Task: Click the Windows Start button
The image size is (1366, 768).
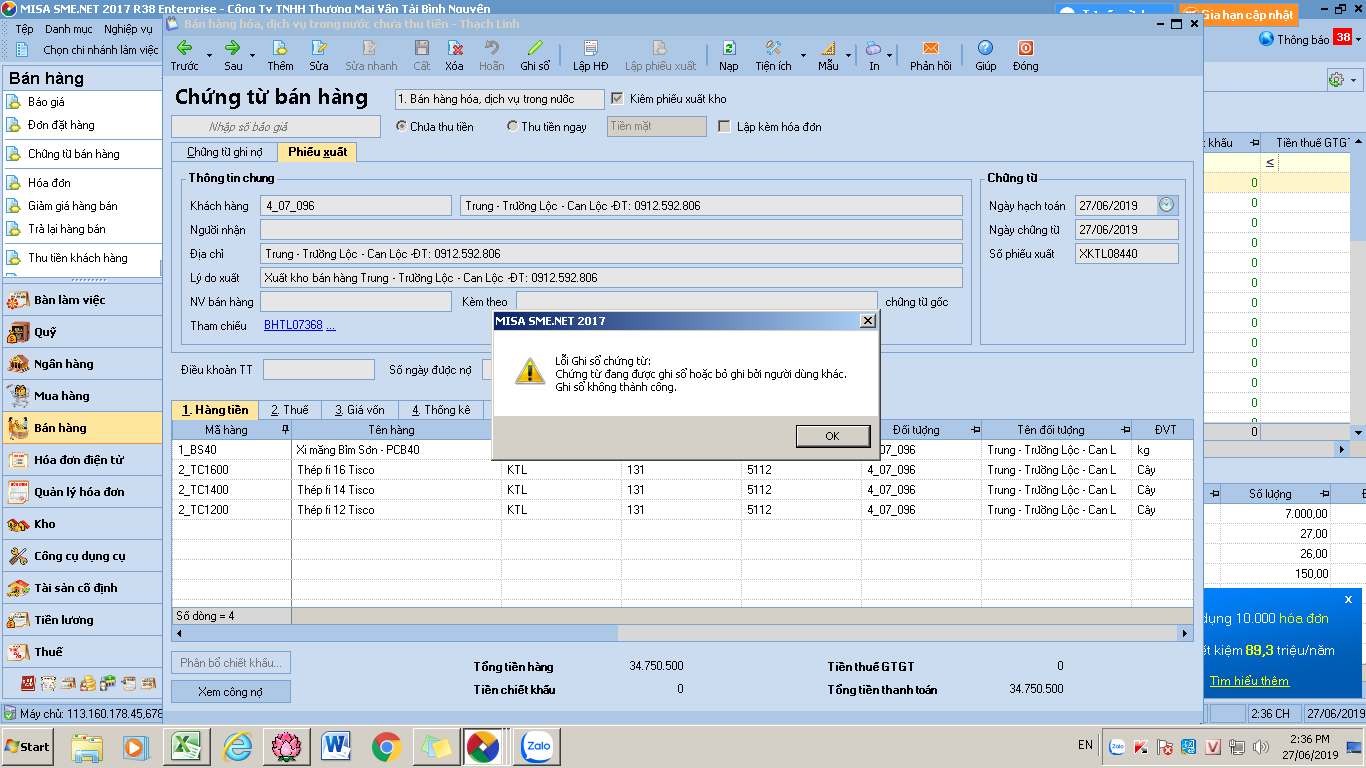Action: coord(28,747)
